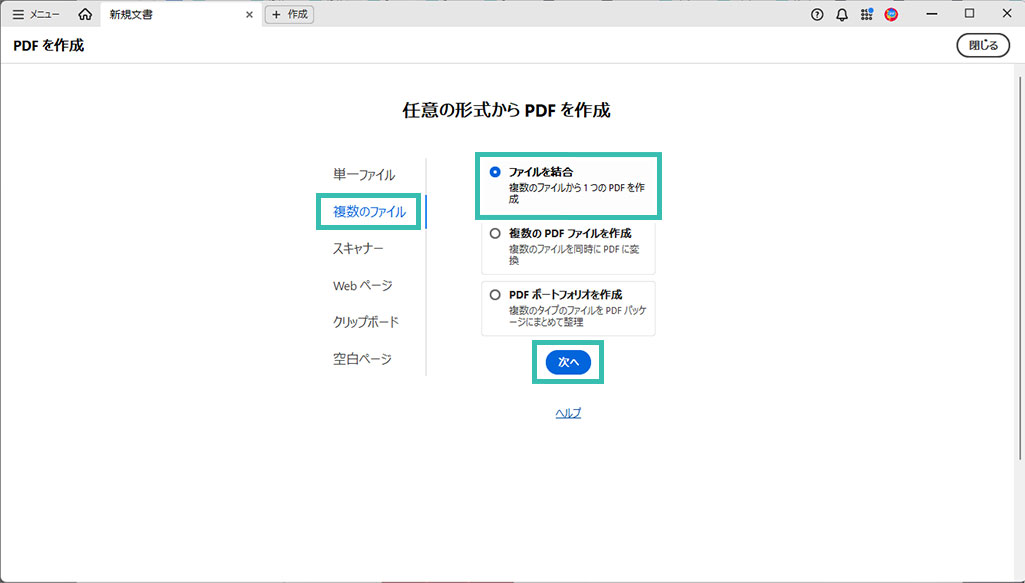Screen dimensions: 1025x583
Task: Open the notifications bell icon
Action: pyautogui.click(x=841, y=15)
